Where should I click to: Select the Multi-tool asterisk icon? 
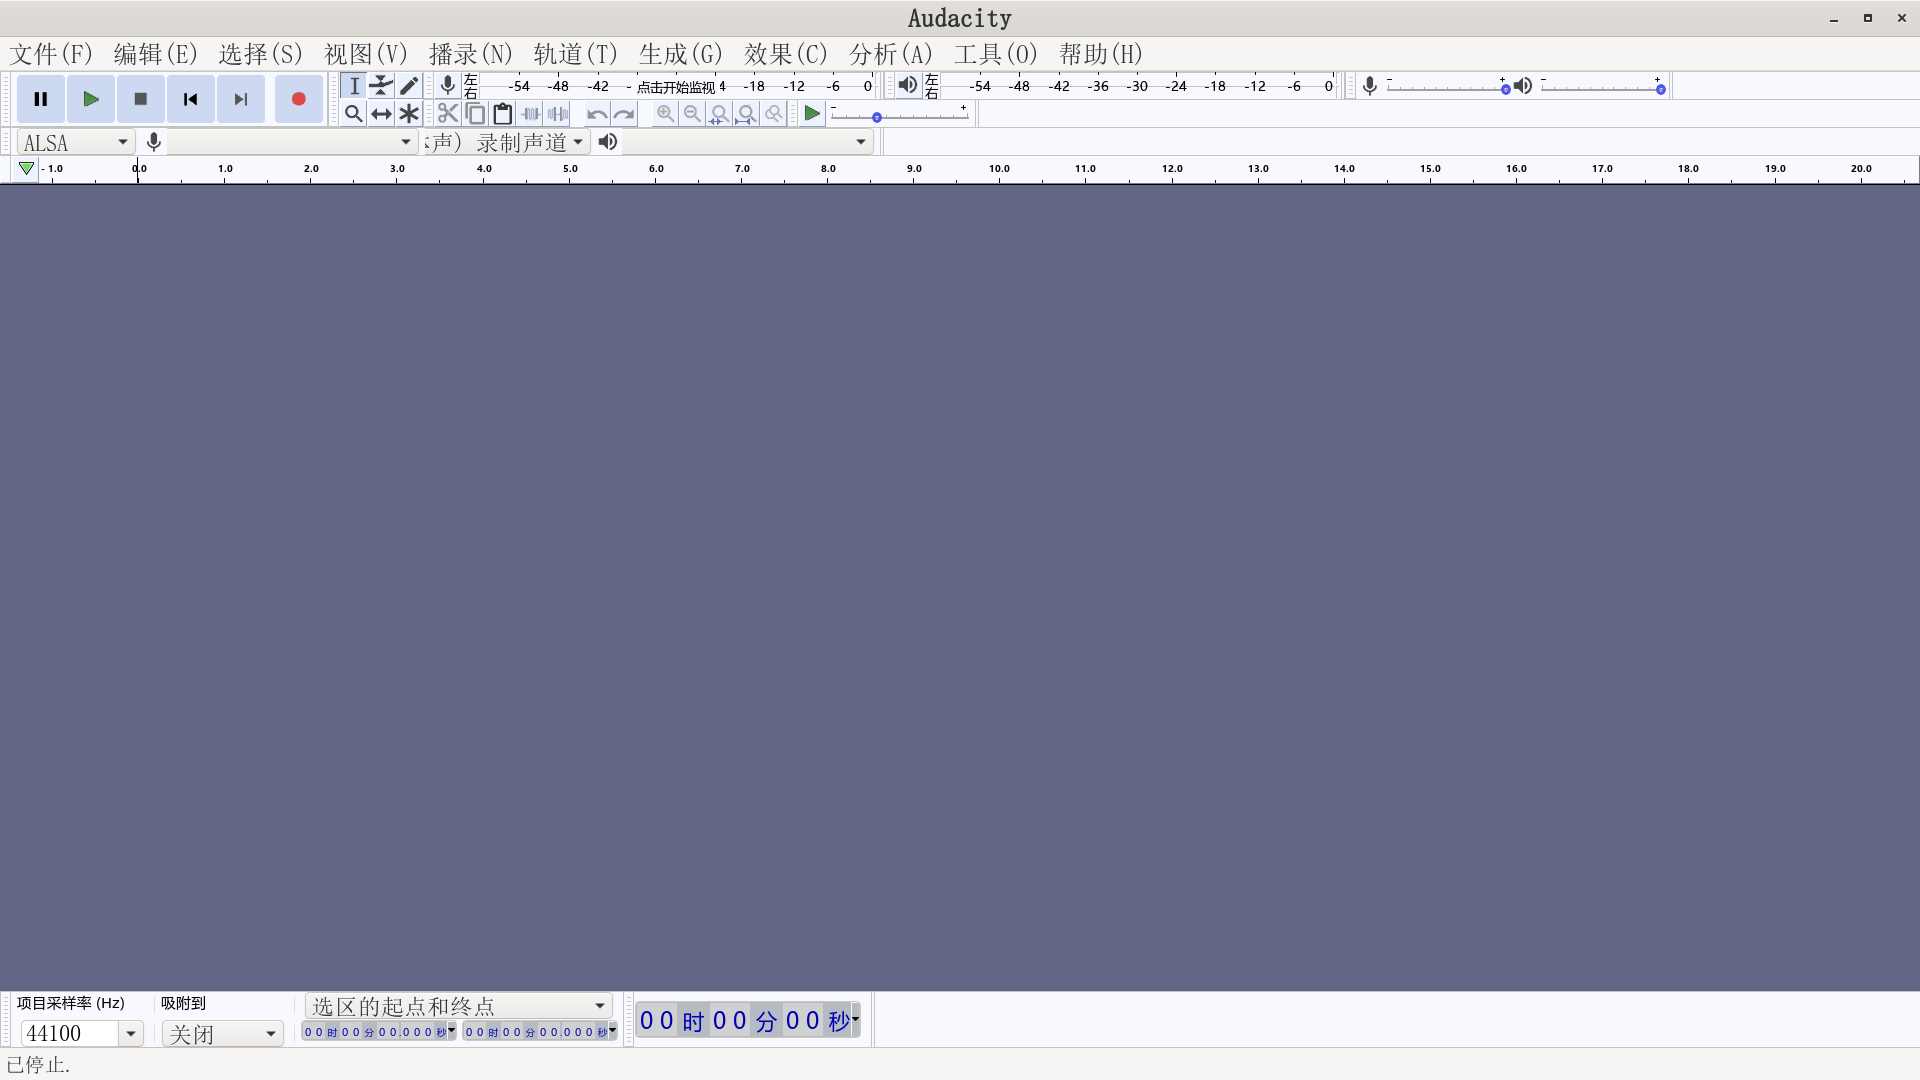(x=409, y=114)
